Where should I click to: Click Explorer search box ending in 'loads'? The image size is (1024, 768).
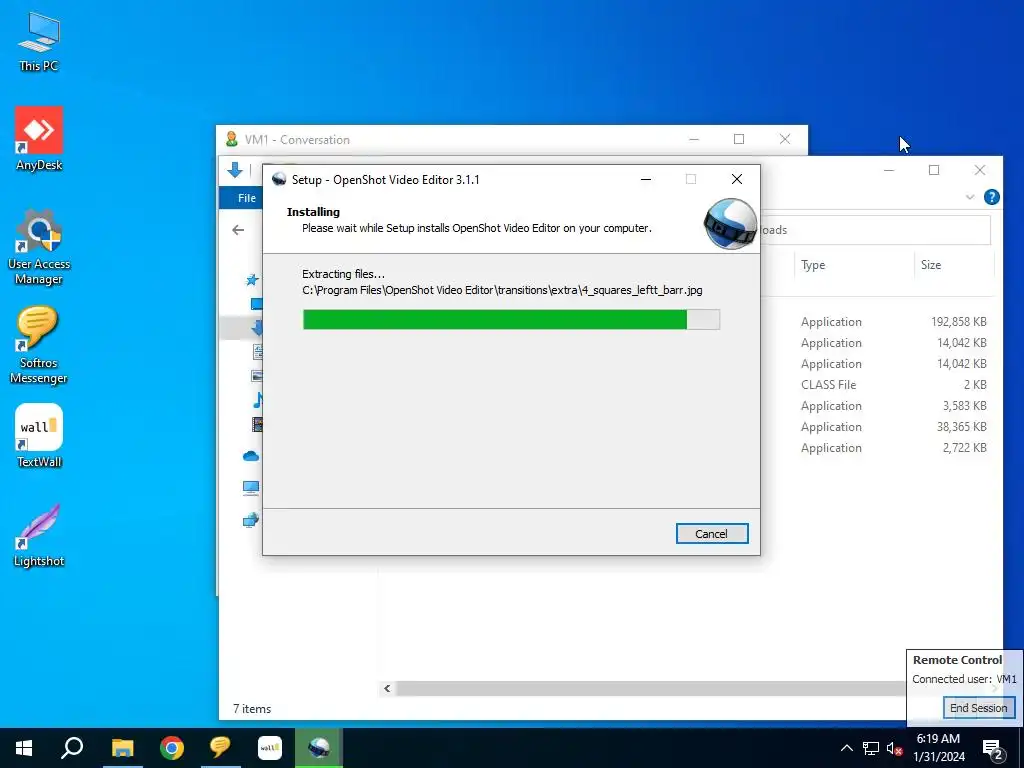coord(875,230)
